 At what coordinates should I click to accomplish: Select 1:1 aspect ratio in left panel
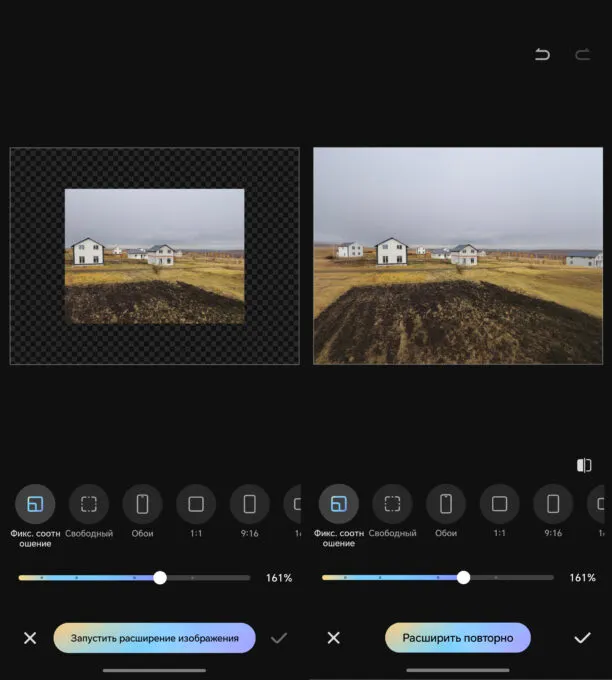point(196,504)
